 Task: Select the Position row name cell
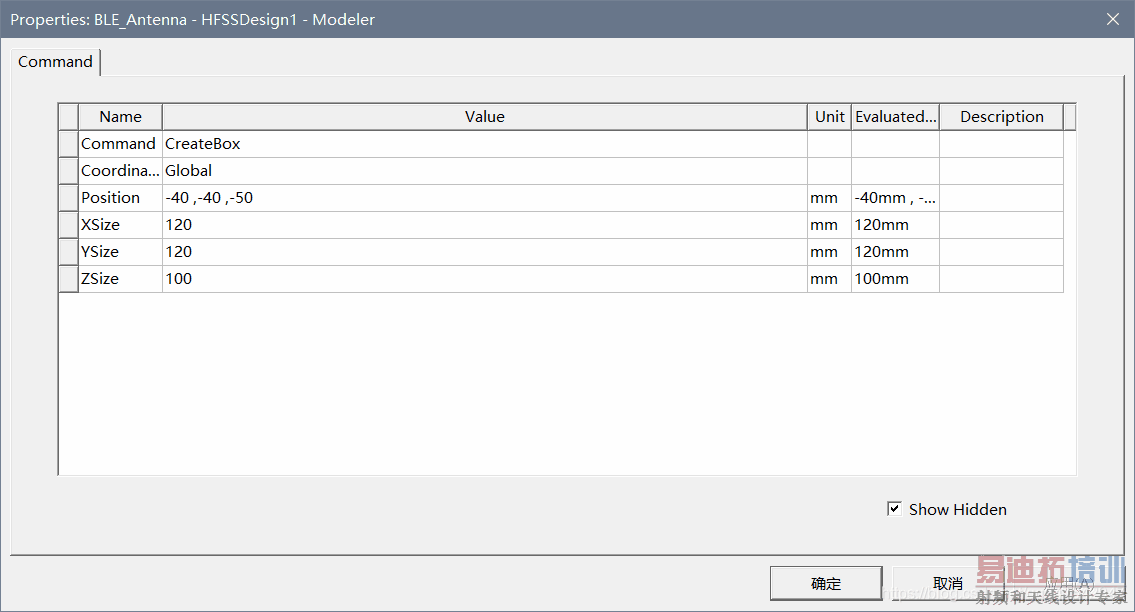[x=120, y=198]
